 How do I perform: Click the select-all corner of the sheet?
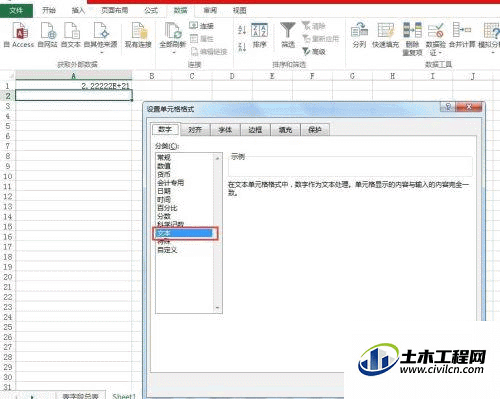click(8, 76)
